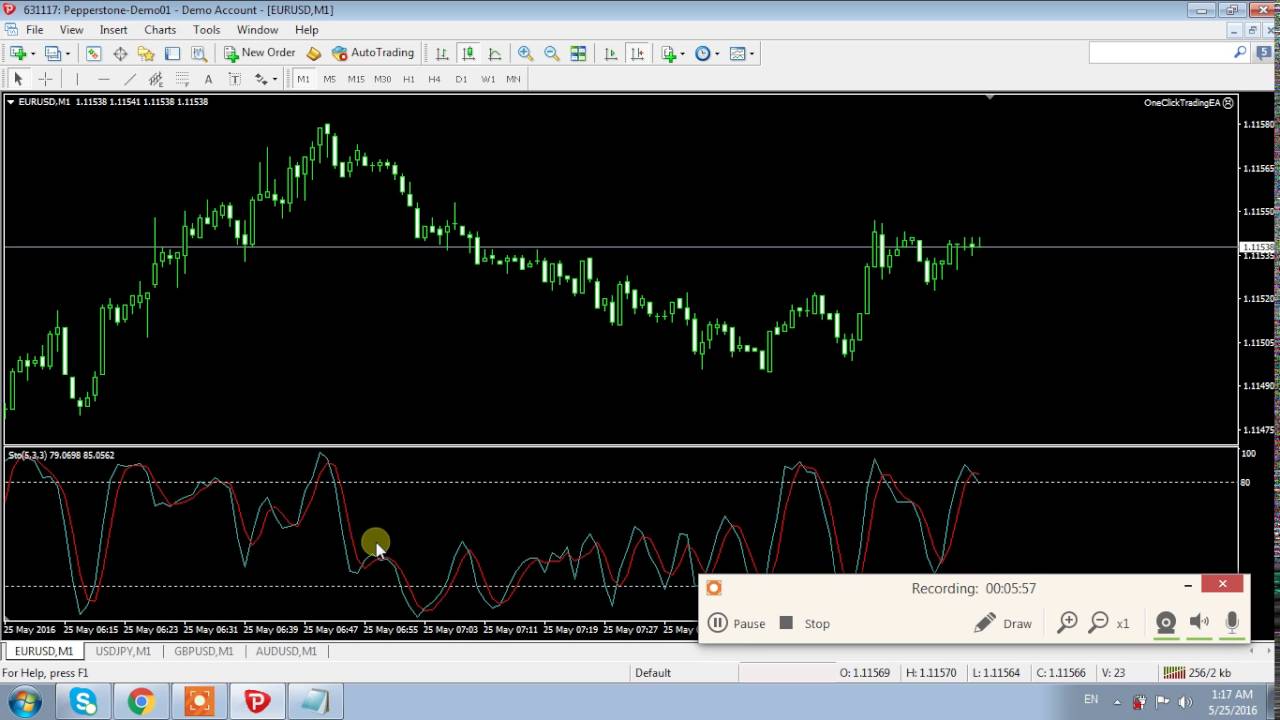Viewport: 1280px width, 720px height.
Task: Pause the screen recording
Action: 737,623
